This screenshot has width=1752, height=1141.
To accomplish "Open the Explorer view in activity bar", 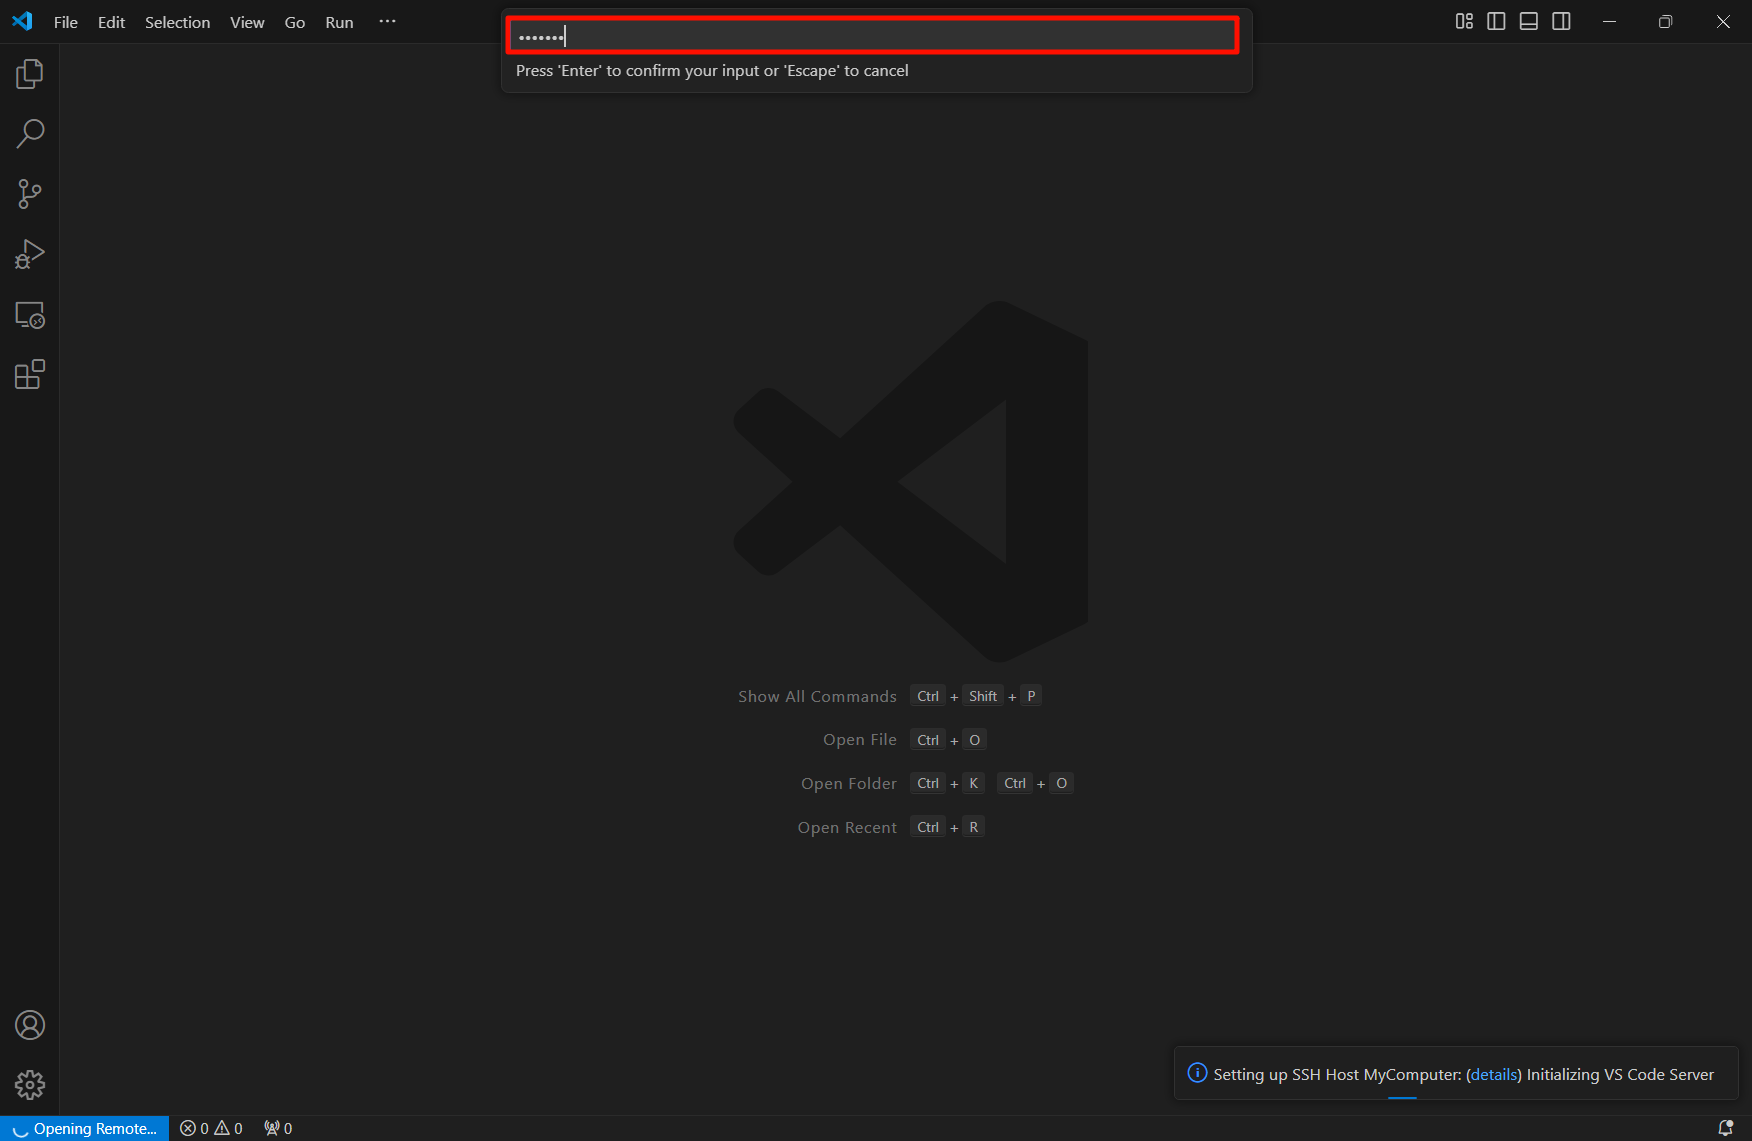I will tap(30, 74).
